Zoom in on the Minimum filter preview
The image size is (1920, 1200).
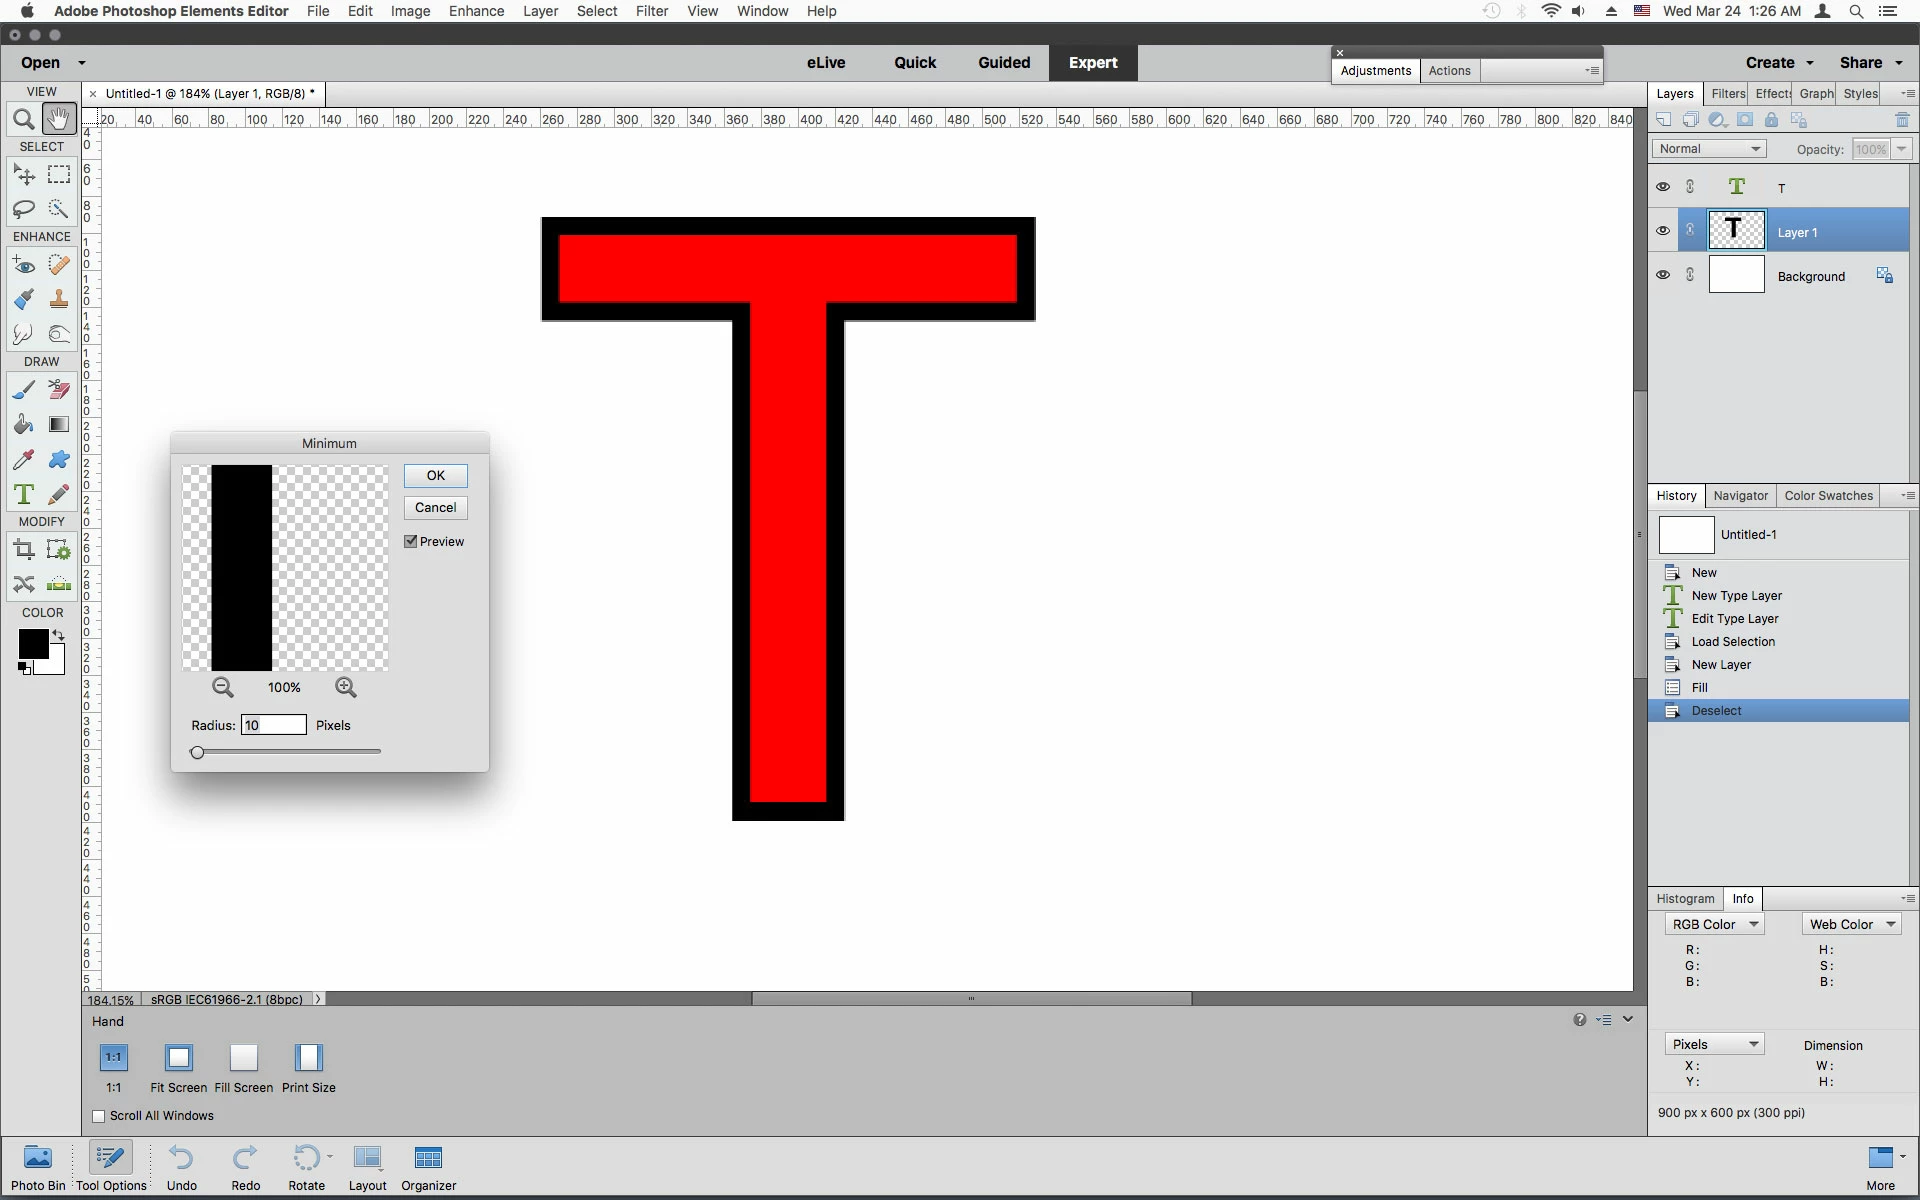click(346, 687)
